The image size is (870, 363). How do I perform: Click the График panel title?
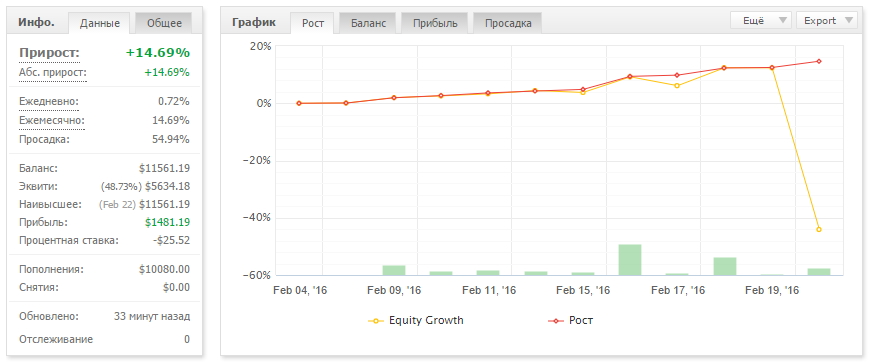point(253,23)
